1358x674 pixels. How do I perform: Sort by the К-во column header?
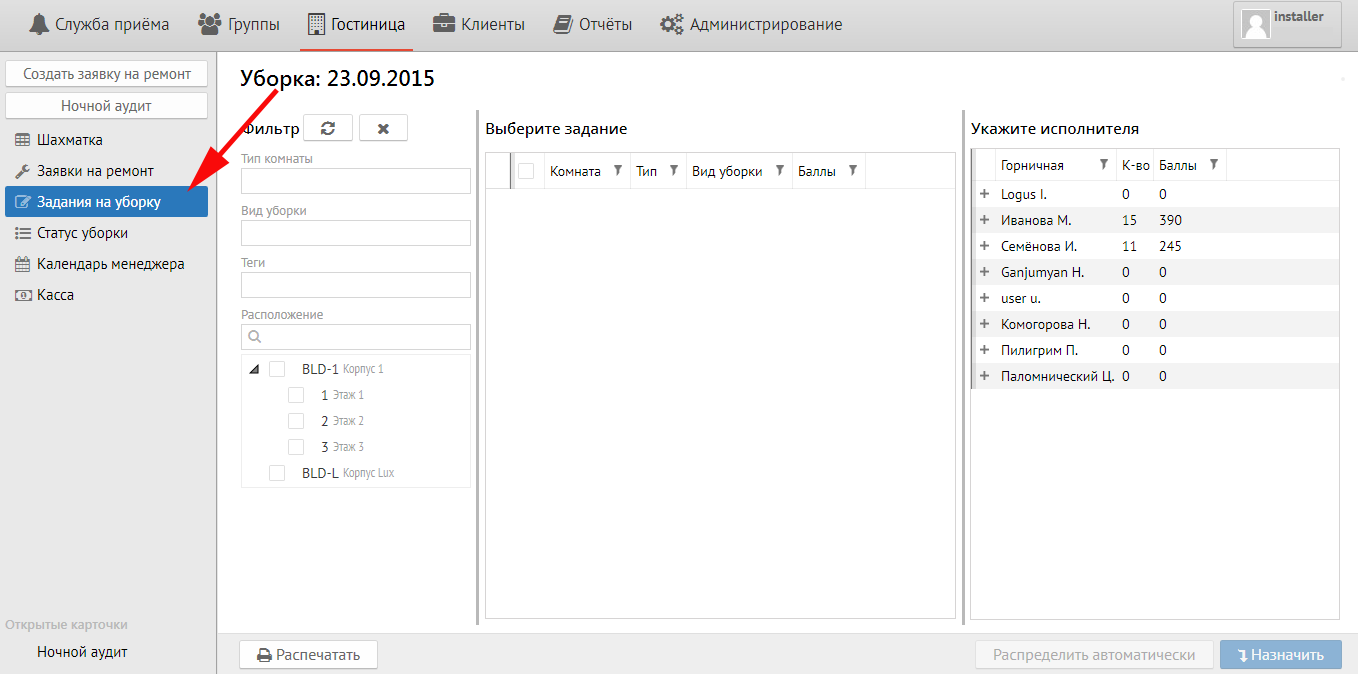(1135, 165)
